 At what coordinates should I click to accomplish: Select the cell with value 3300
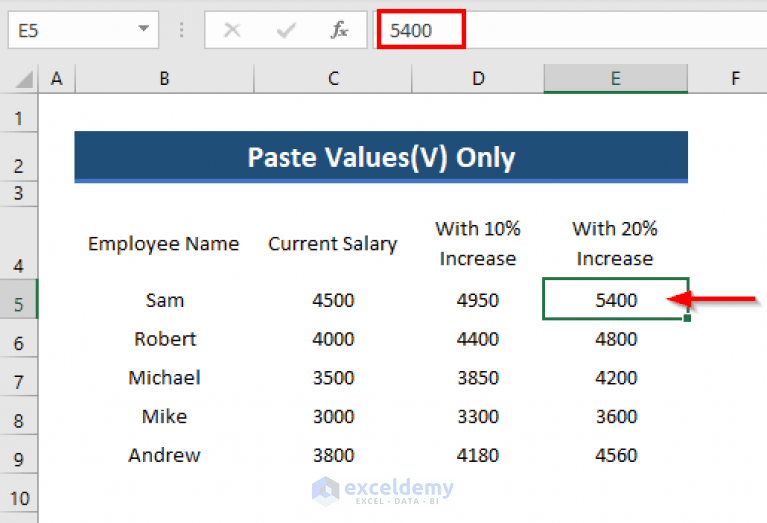tap(478, 416)
